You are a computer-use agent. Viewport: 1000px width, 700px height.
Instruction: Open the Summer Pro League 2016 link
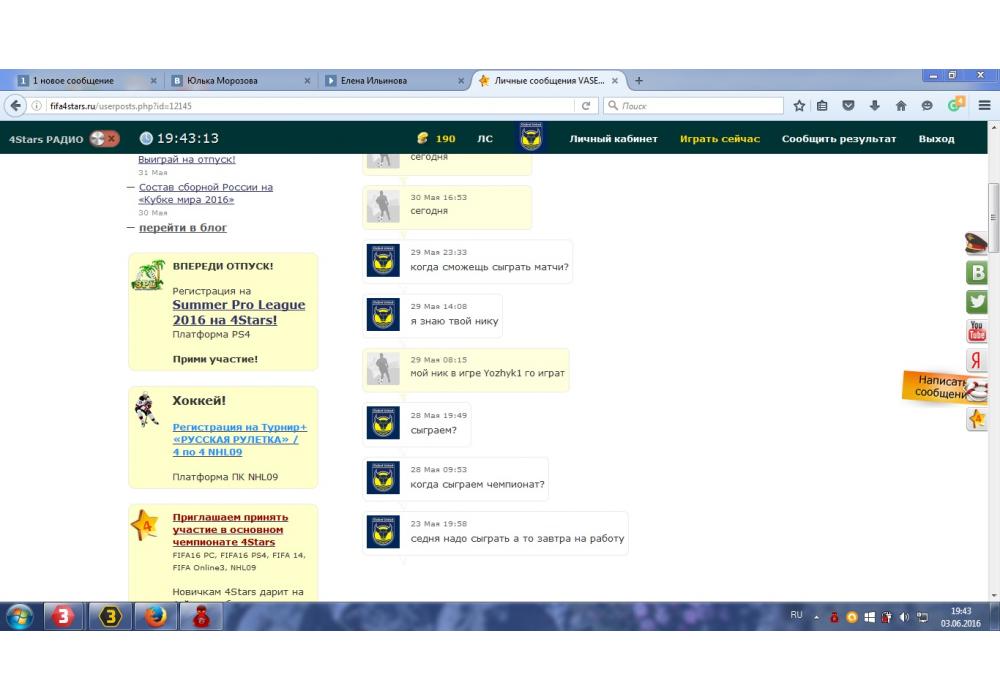click(238, 312)
